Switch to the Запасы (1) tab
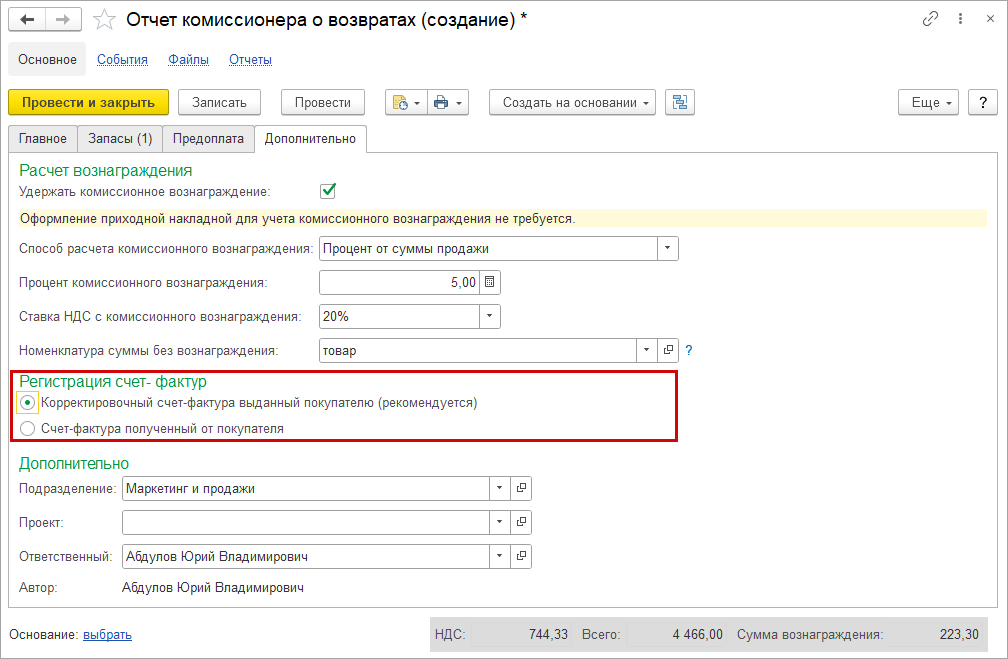Screen dimensions: 1008x659 click(120, 139)
